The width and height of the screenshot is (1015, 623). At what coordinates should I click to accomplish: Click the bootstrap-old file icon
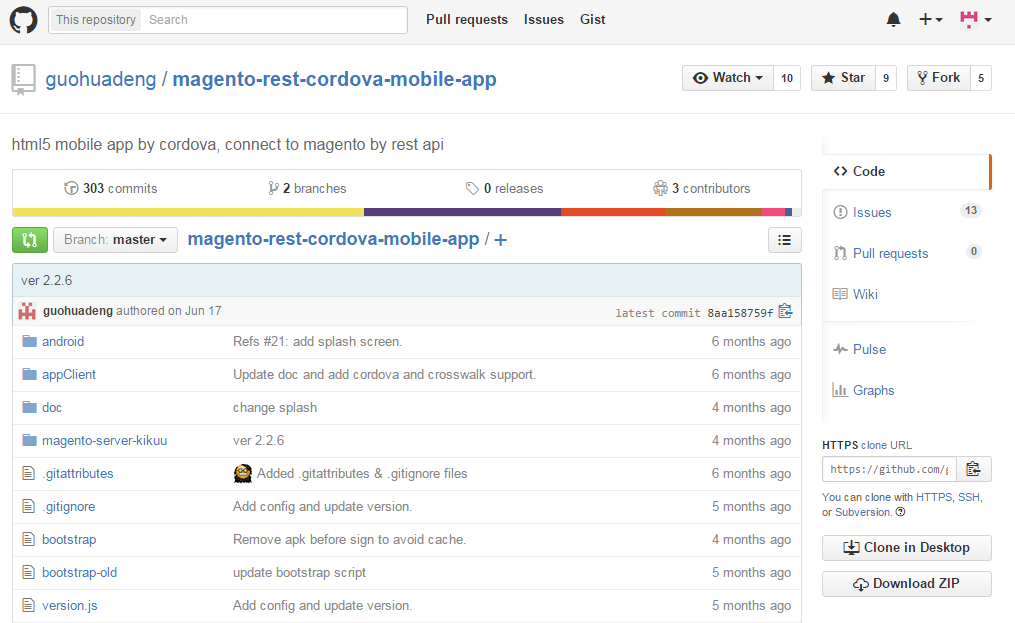(28, 572)
